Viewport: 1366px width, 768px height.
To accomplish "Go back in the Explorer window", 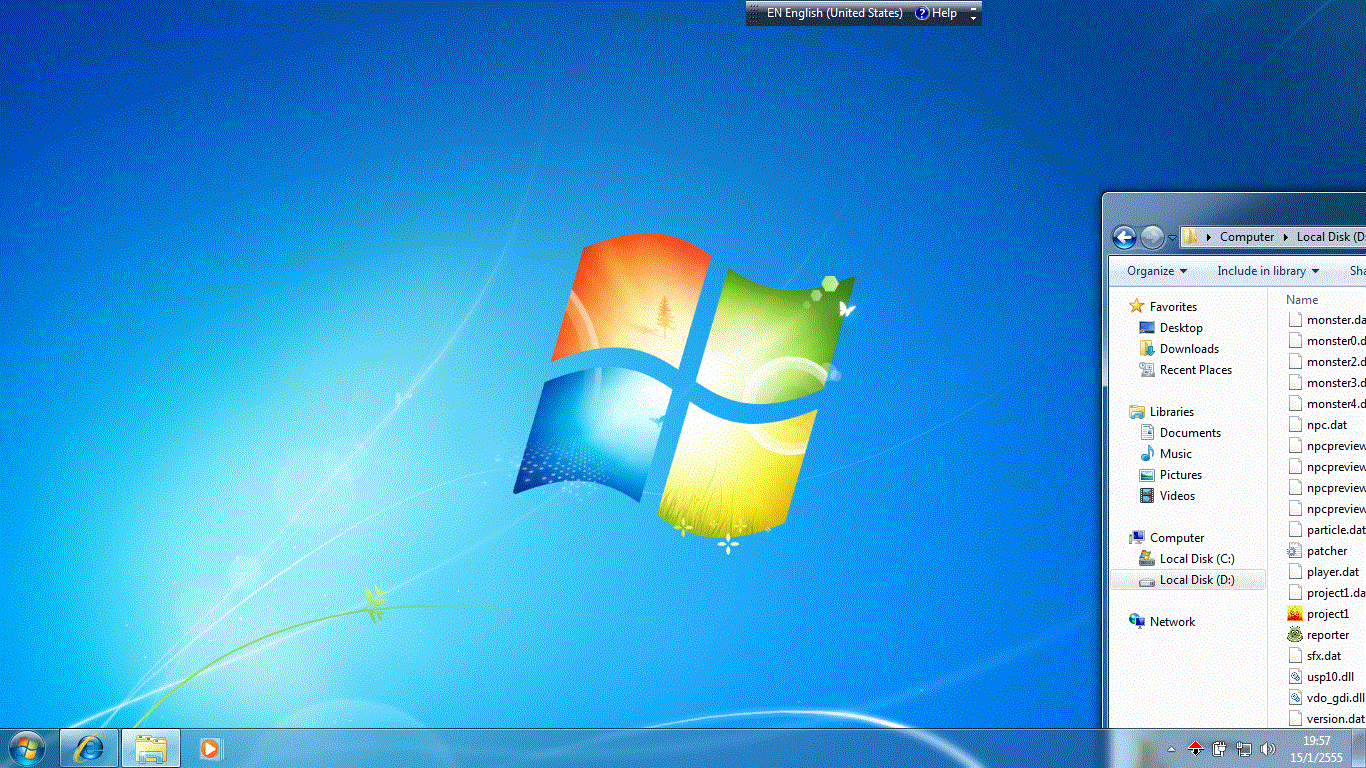I will click(x=1124, y=237).
